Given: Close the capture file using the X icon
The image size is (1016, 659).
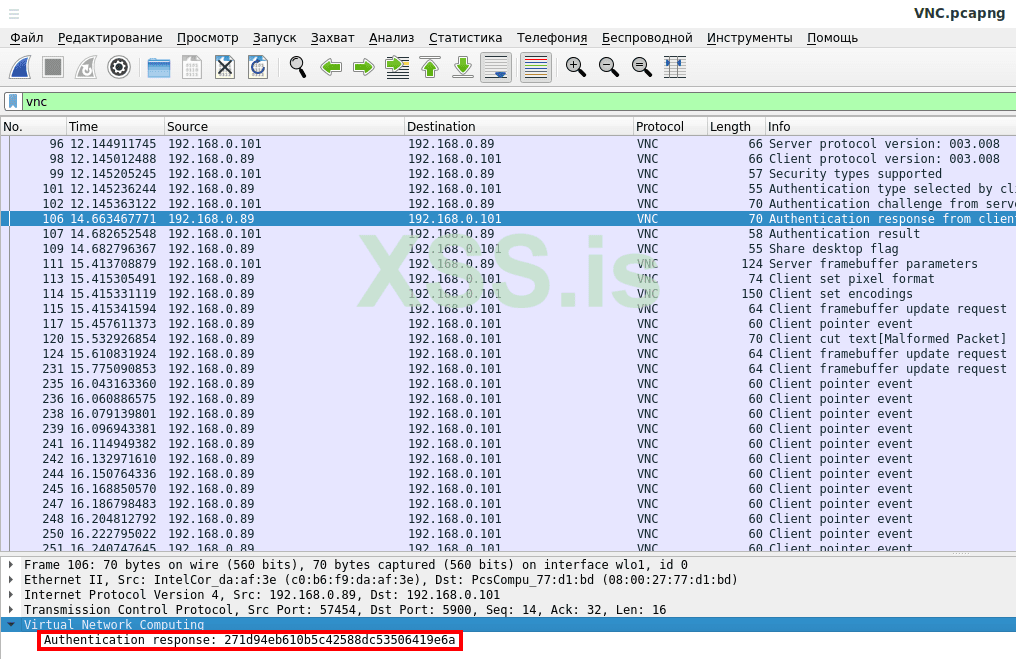Looking at the screenshot, I should [x=225, y=68].
